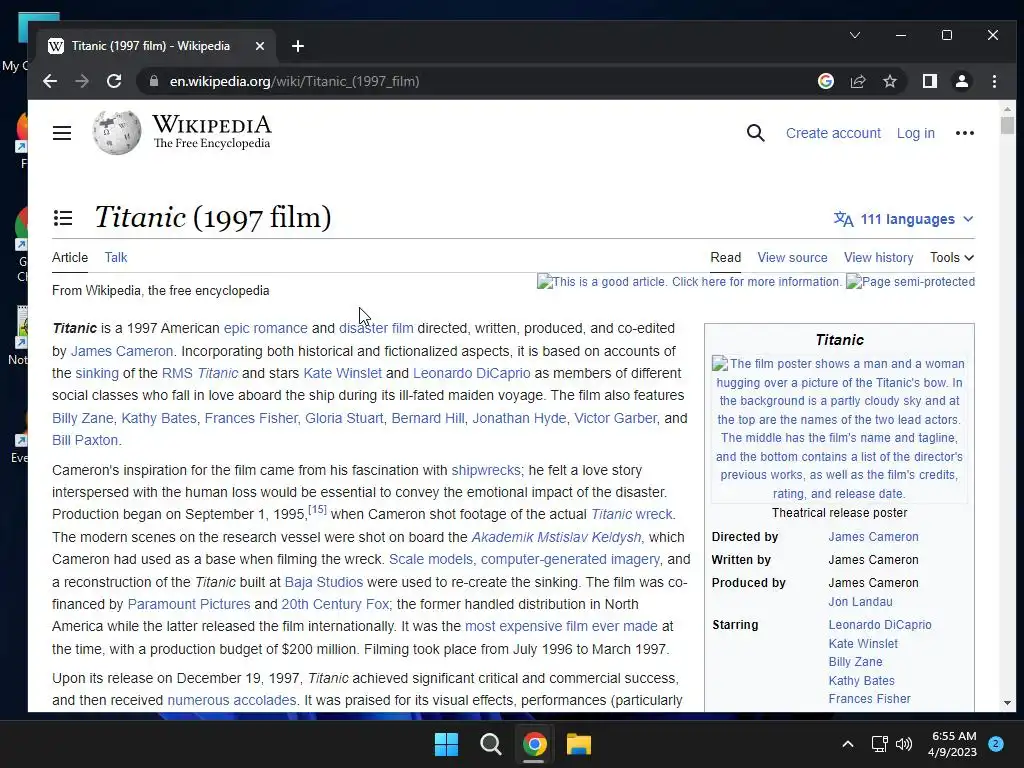Image resolution: width=1024 pixels, height=768 pixels.
Task: Click the Log in link
Action: (916, 133)
